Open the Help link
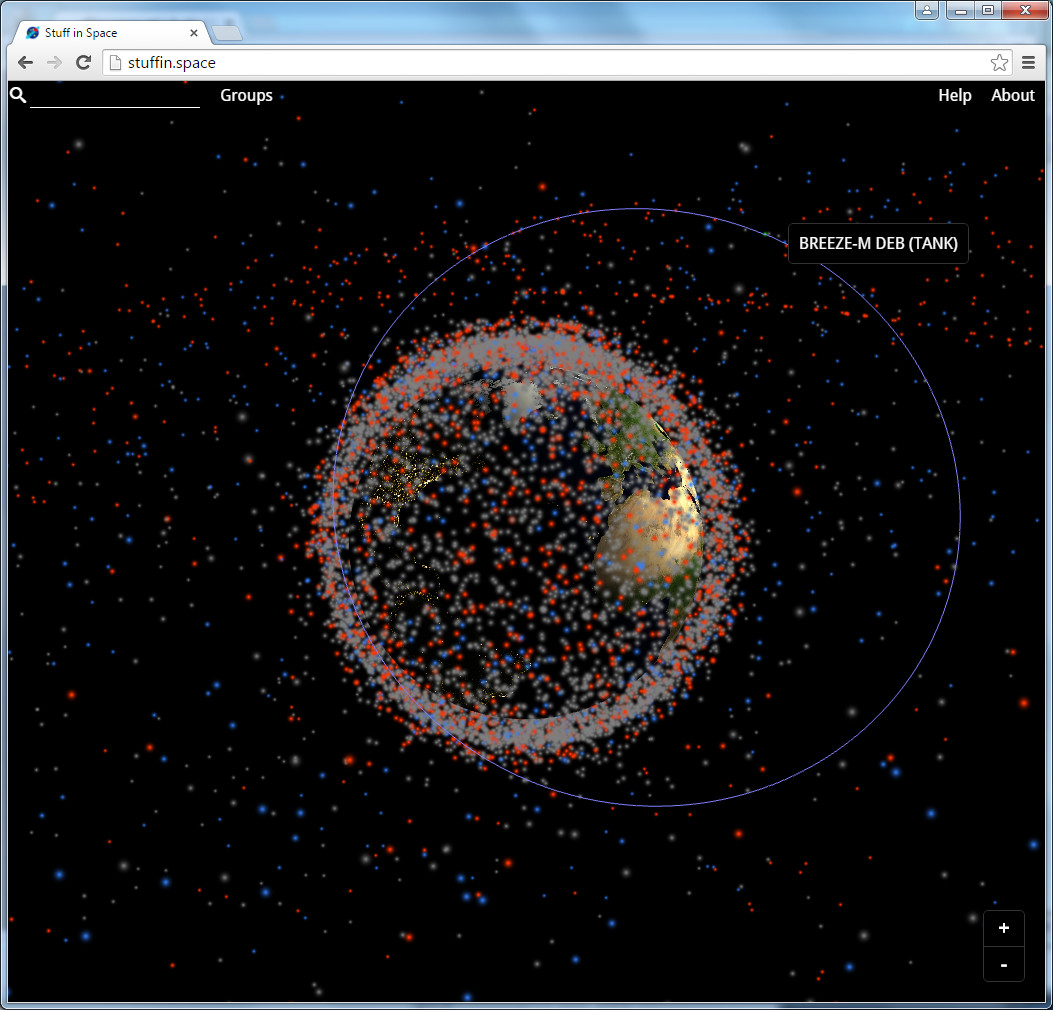The image size is (1053, 1010). [954, 96]
